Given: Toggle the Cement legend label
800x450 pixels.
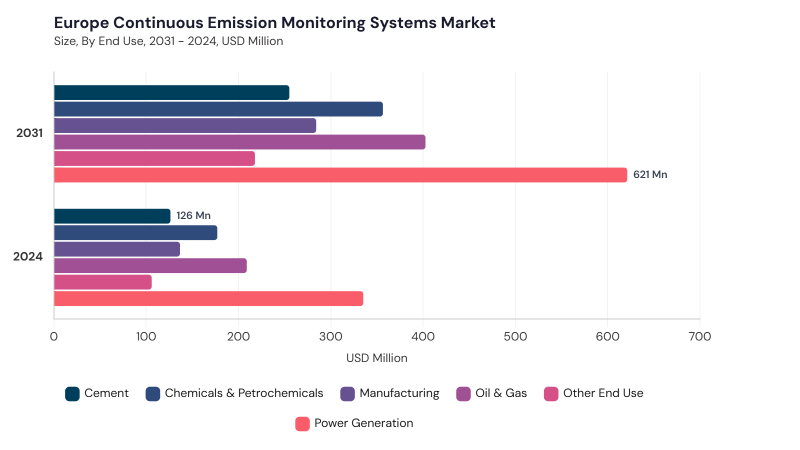Looking at the screenshot, I should tap(106, 393).
